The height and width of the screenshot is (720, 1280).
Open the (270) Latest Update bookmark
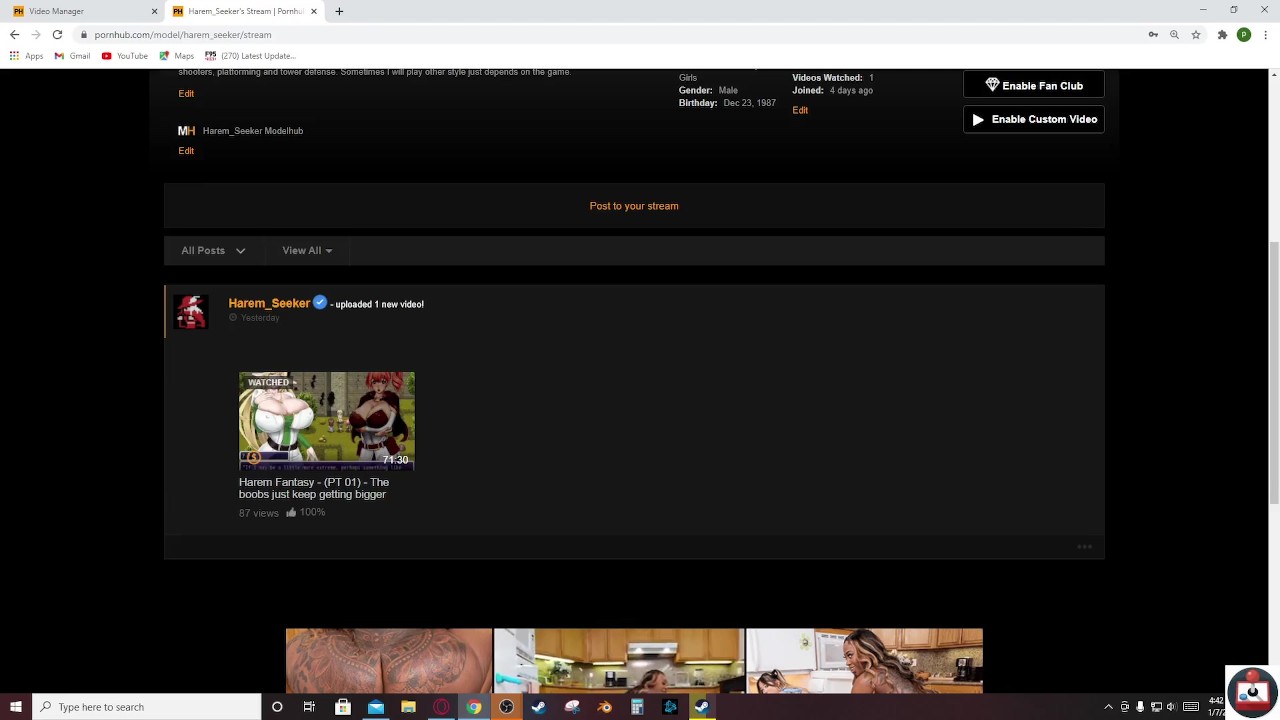point(250,56)
